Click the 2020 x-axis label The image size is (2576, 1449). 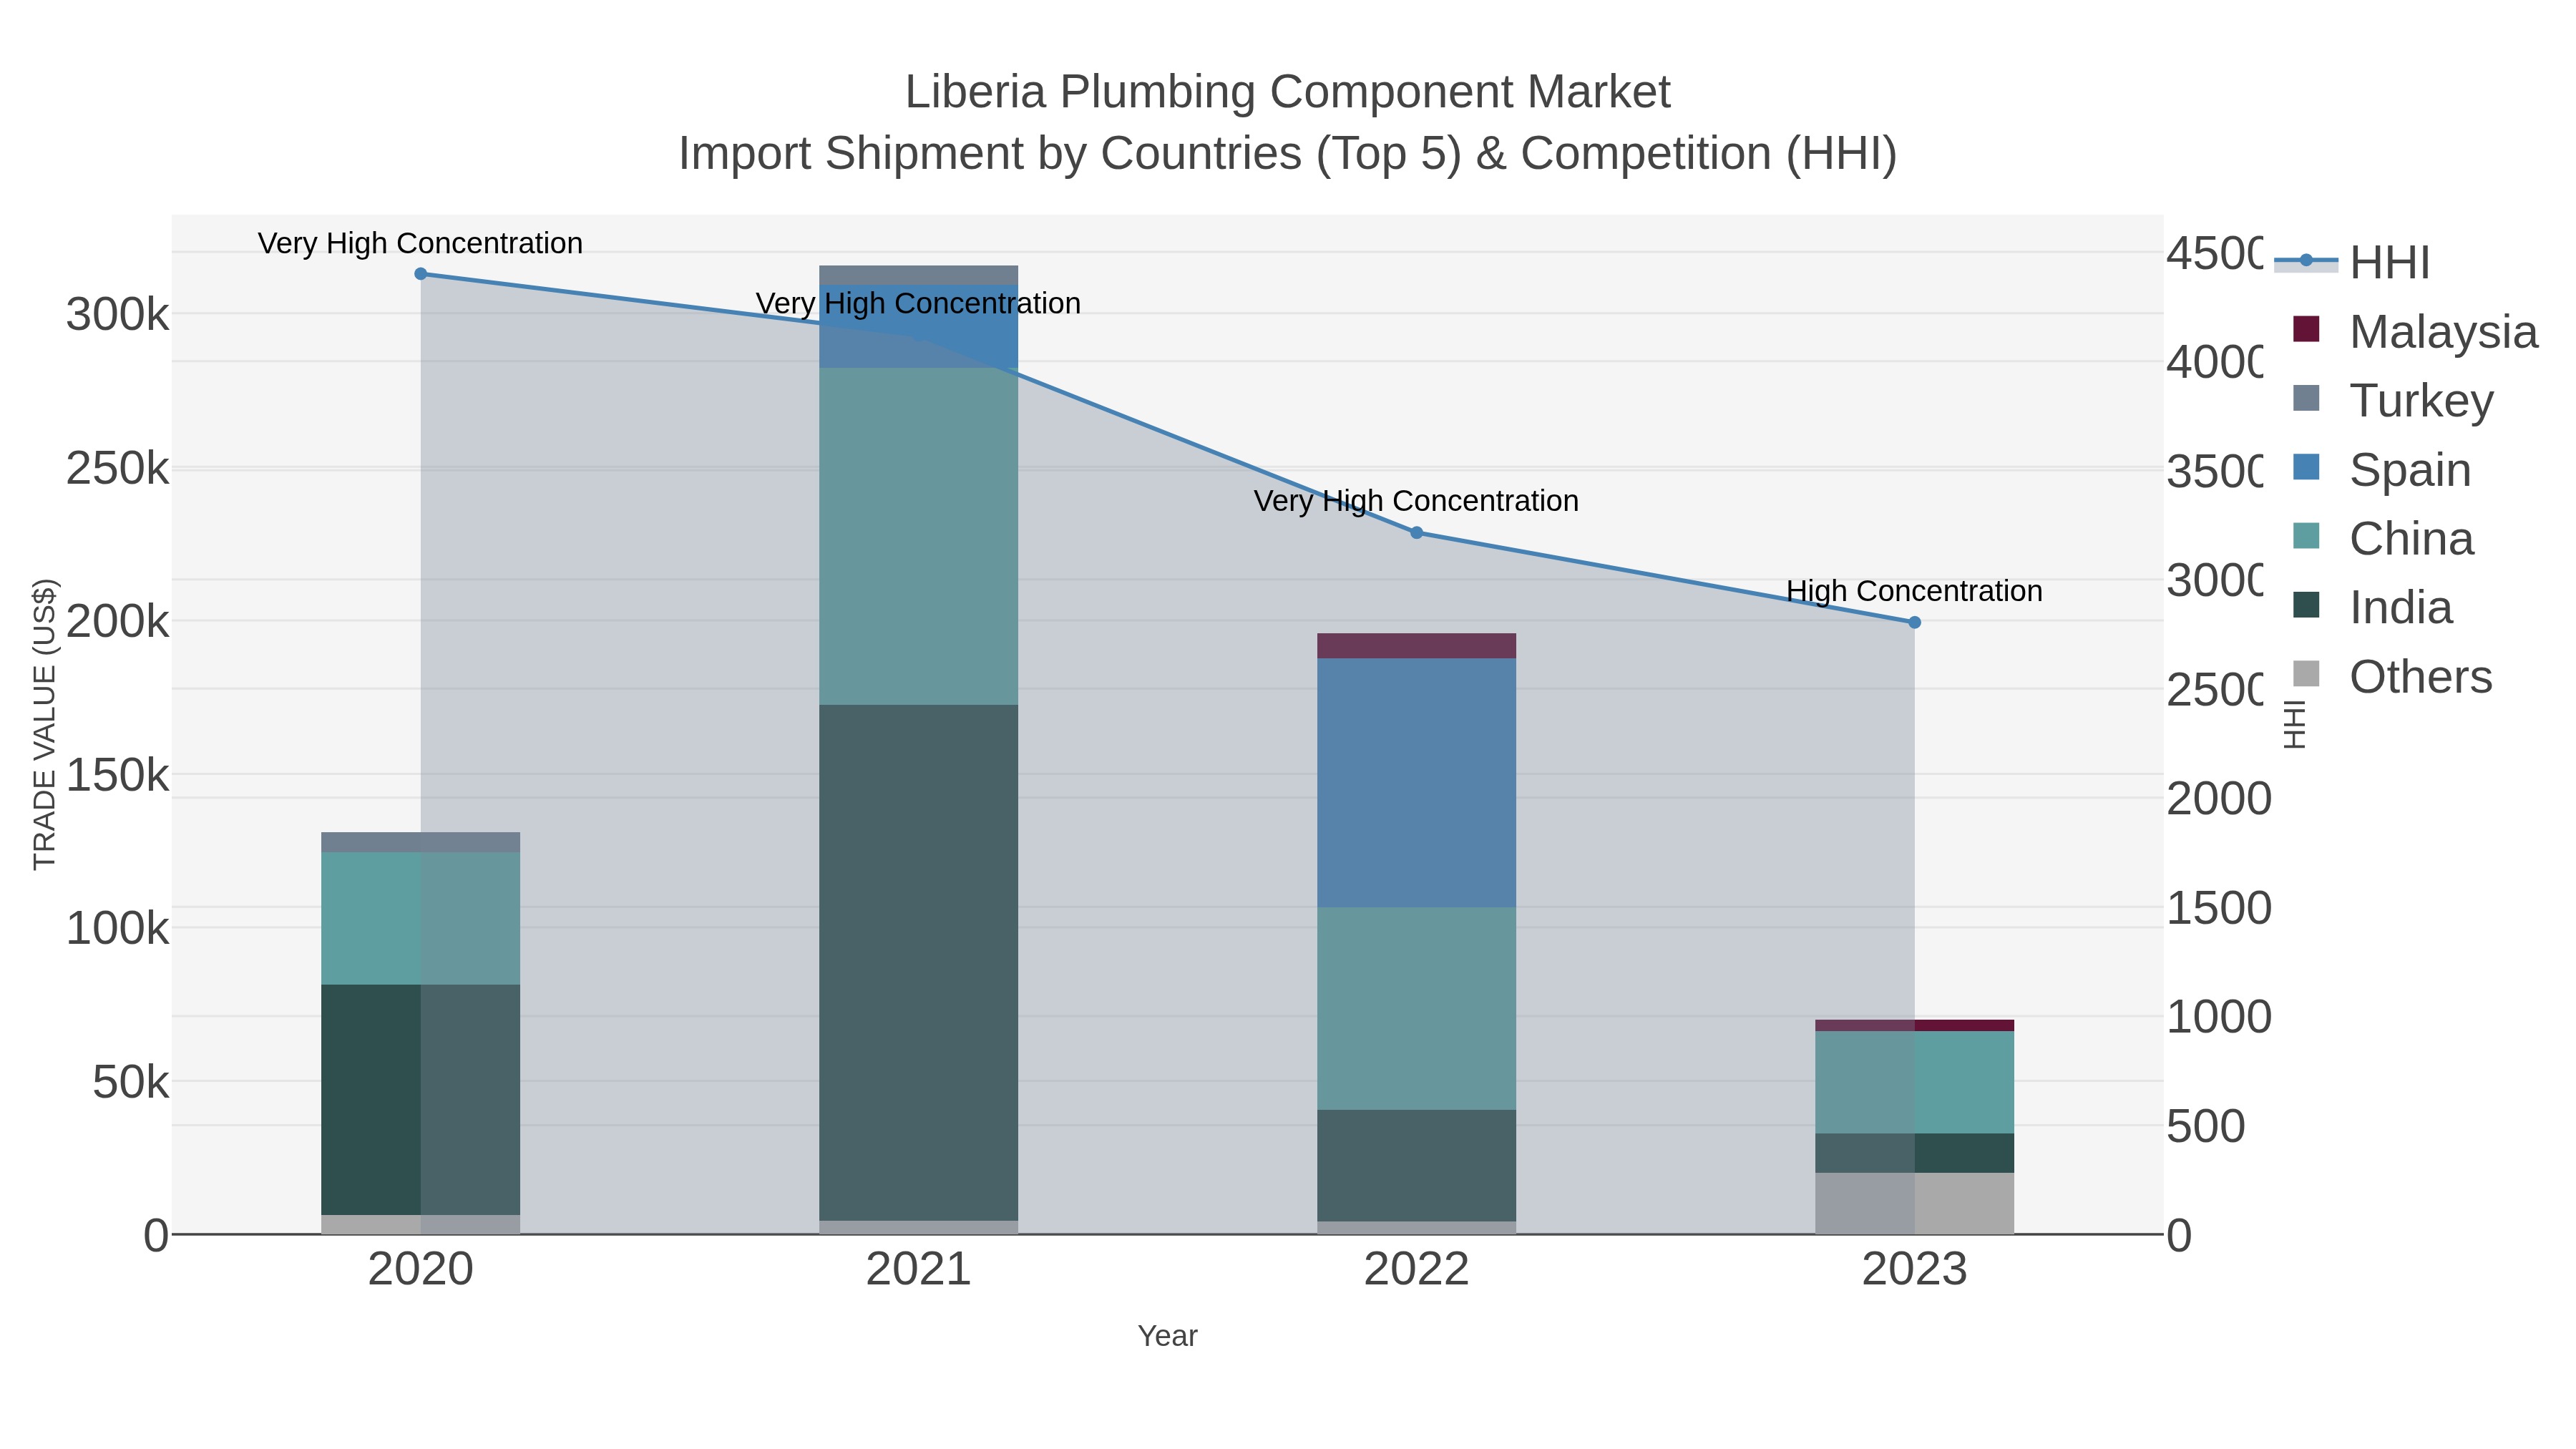tap(420, 1270)
